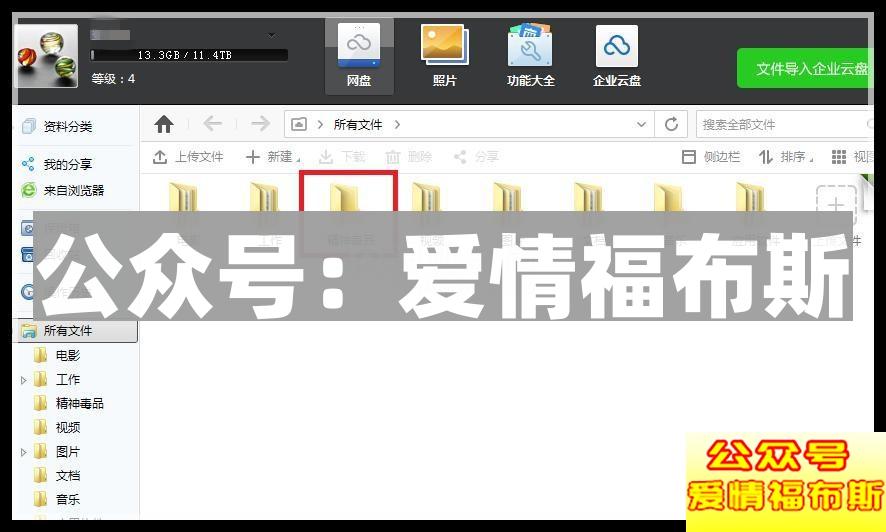Select the 工作 folder in tree
This screenshot has width=886, height=532.
point(68,380)
